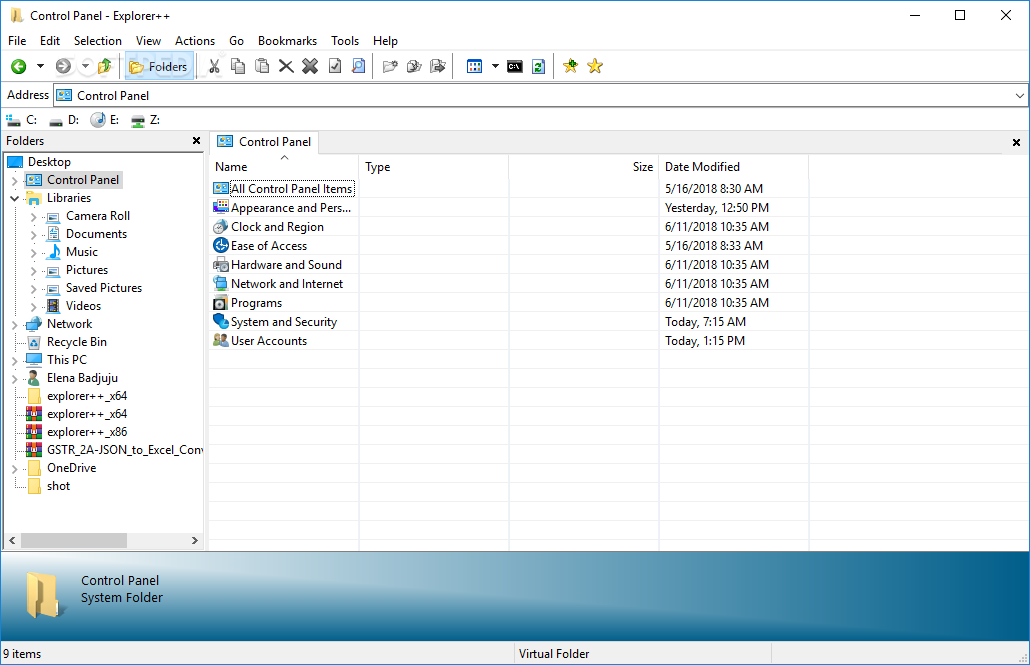1030x665 pixels.
Task: Click the Search magnifier icon
Action: (359, 66)
